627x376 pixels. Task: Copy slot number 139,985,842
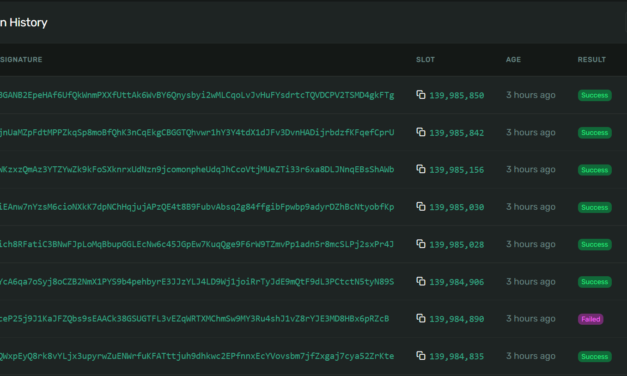[x=421, y=132]
